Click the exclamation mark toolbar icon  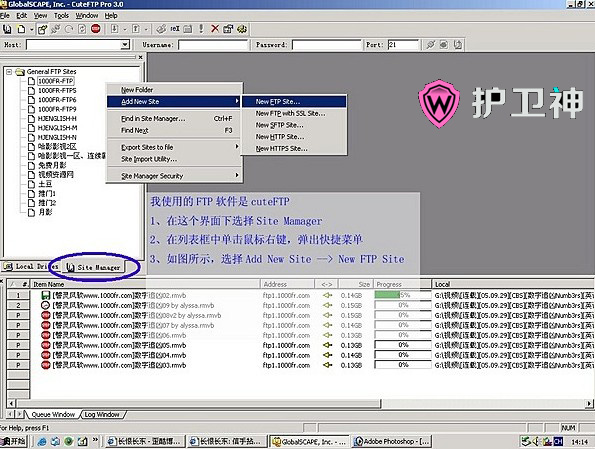click(x=201, y=29)
